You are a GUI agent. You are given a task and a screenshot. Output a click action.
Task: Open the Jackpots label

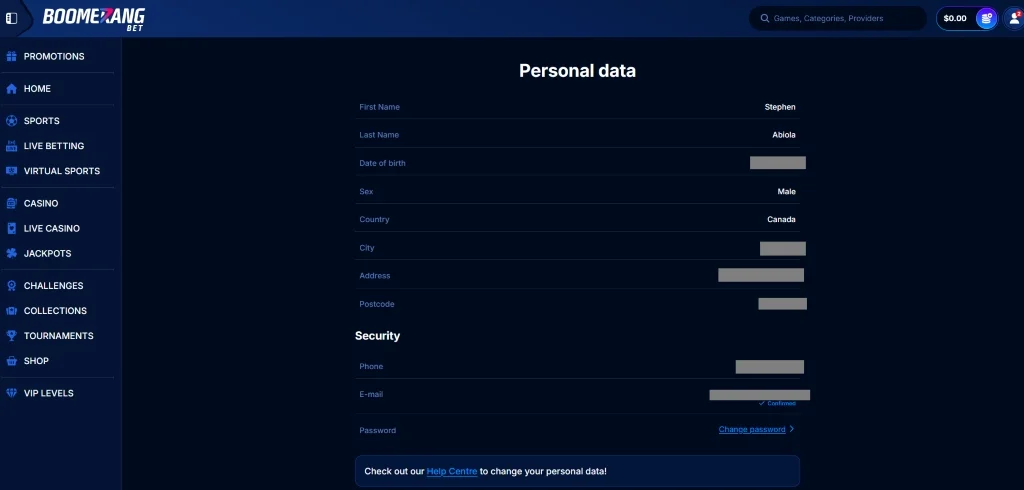point(48,253)
